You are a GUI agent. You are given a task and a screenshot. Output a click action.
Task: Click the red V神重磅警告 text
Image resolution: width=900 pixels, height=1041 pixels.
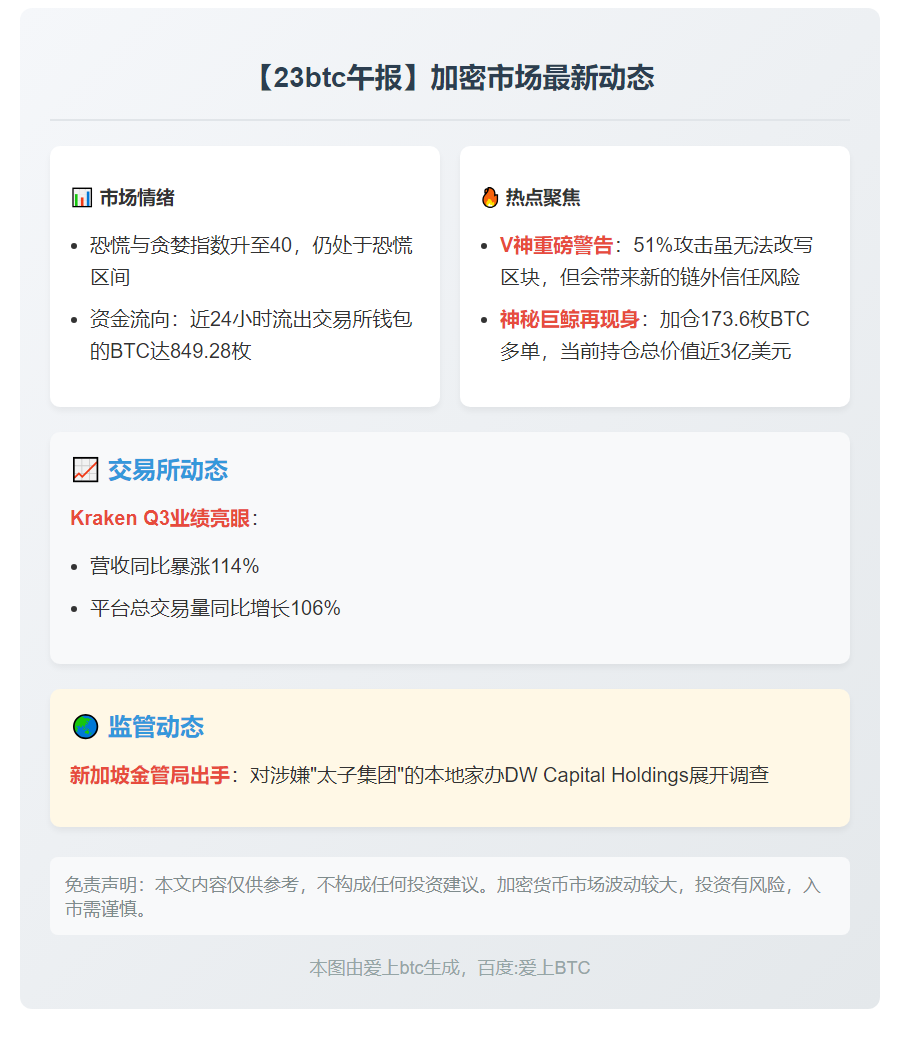click(556, 246)
